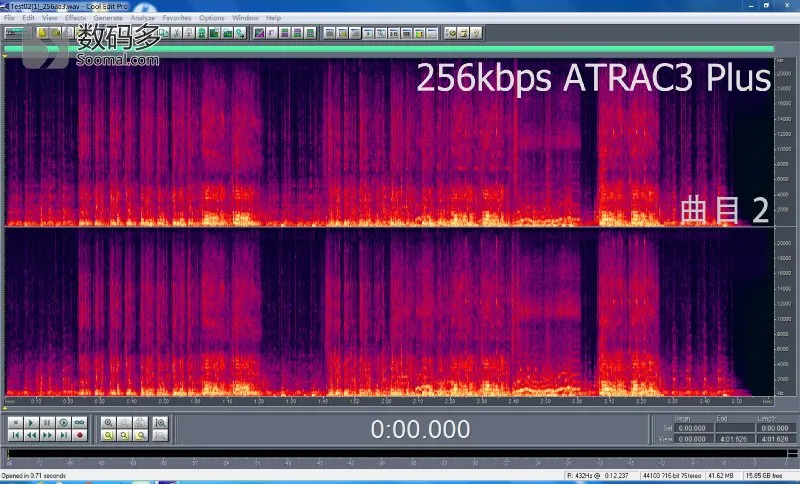Screen dimensions: 800x484
Task: Click the 1:00 mark on time ruler
Action: [x=195, y=402]
